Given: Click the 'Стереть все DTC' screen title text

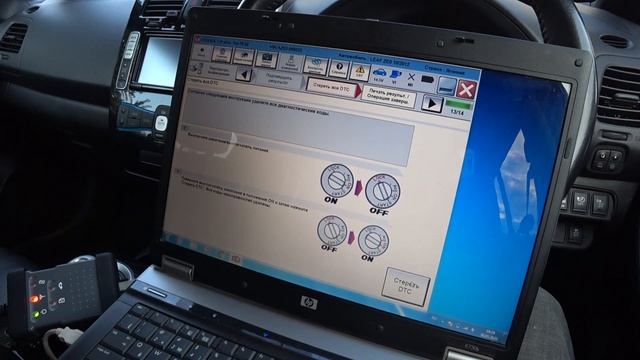Looking at the screenshot, I should tap(203, 82).
